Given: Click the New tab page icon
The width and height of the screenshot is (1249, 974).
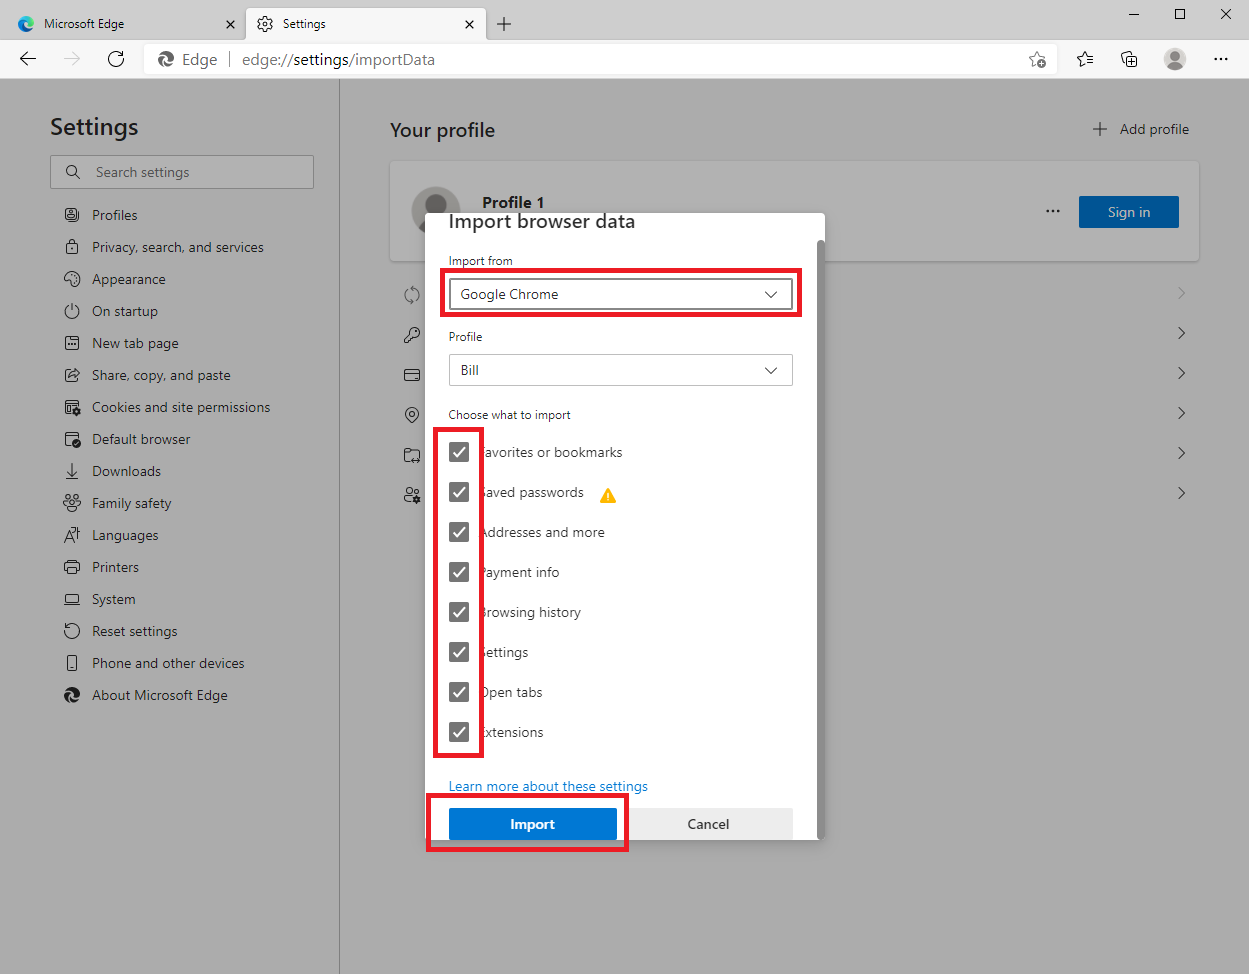Looking at the screenshot, I should tap(72, 343).
